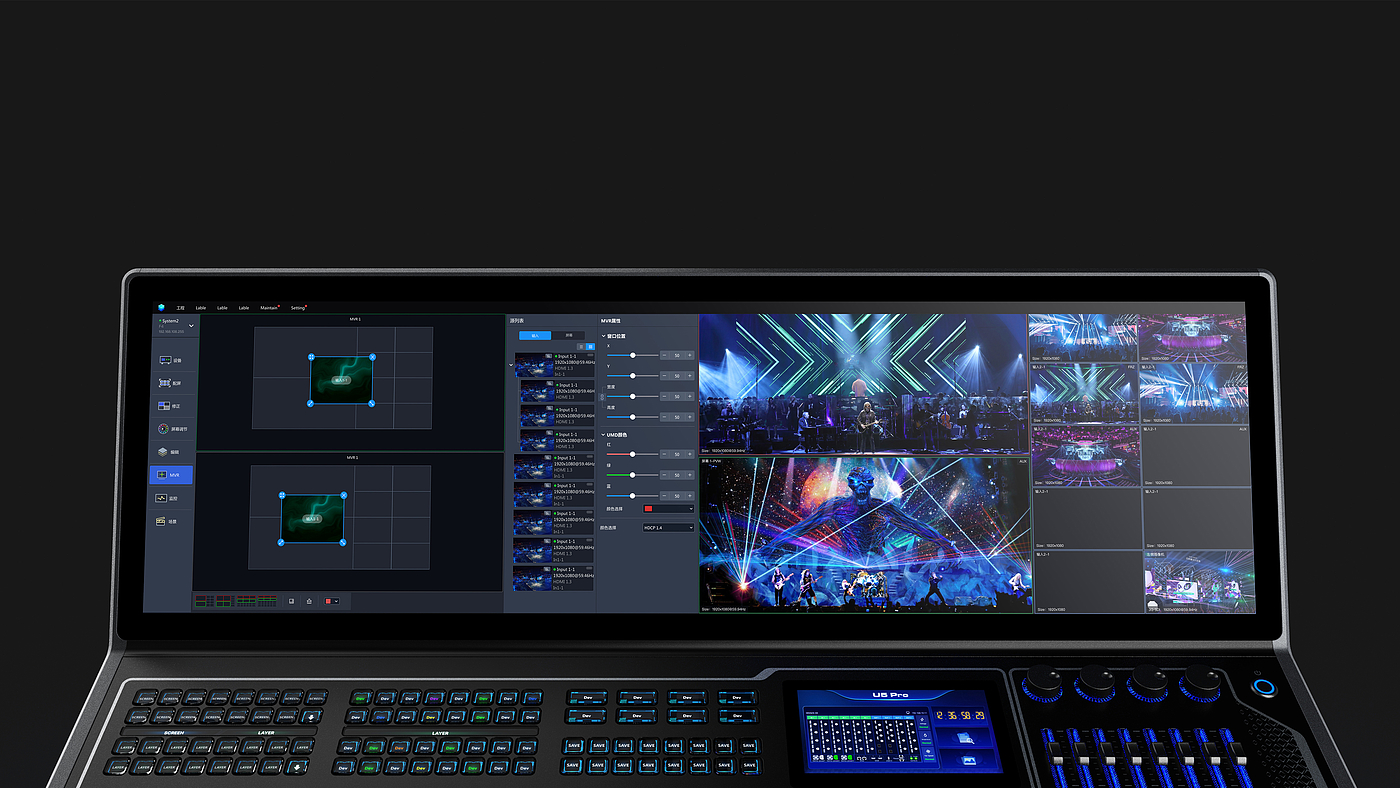Click the X position slider
The height and width of the screenshot is (788, 1400).
click(631, 355)
